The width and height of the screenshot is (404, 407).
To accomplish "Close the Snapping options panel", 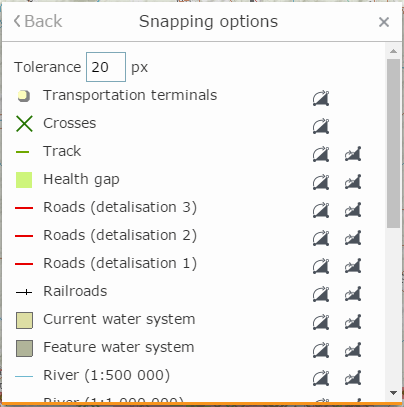I will [384, 22].
